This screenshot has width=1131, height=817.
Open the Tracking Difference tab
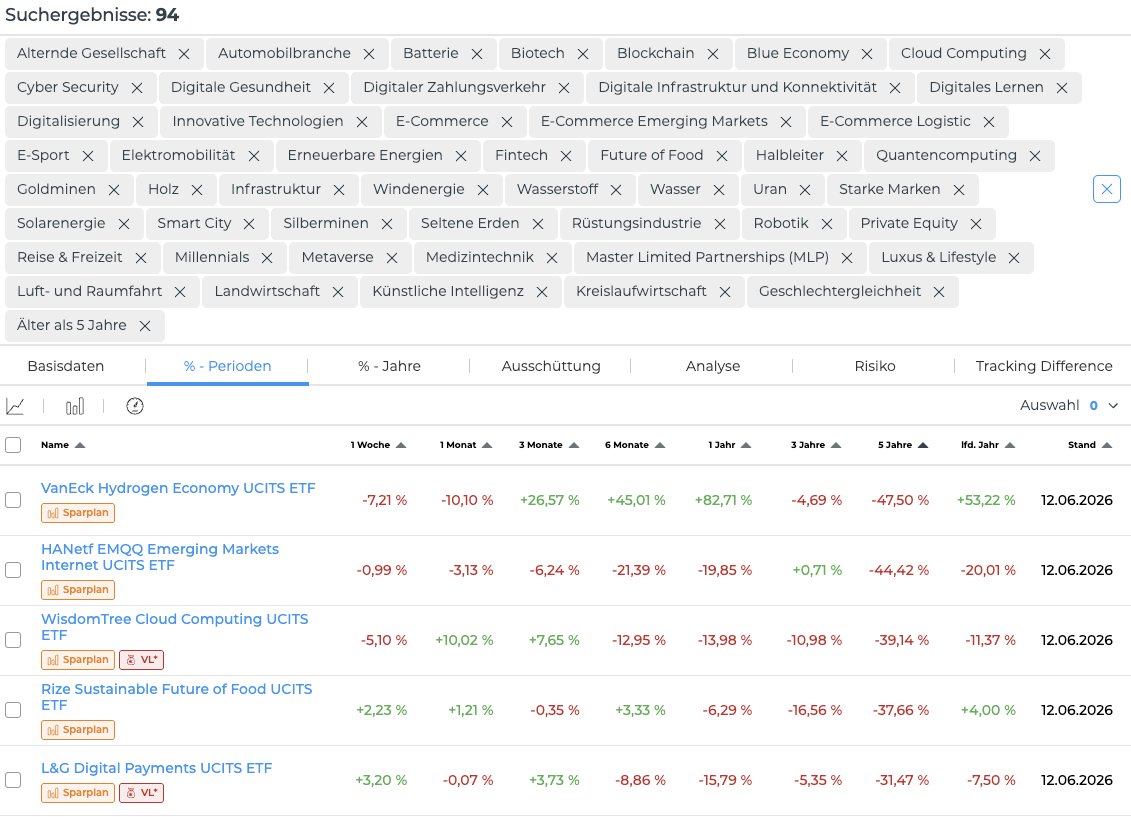point(1044,366)
